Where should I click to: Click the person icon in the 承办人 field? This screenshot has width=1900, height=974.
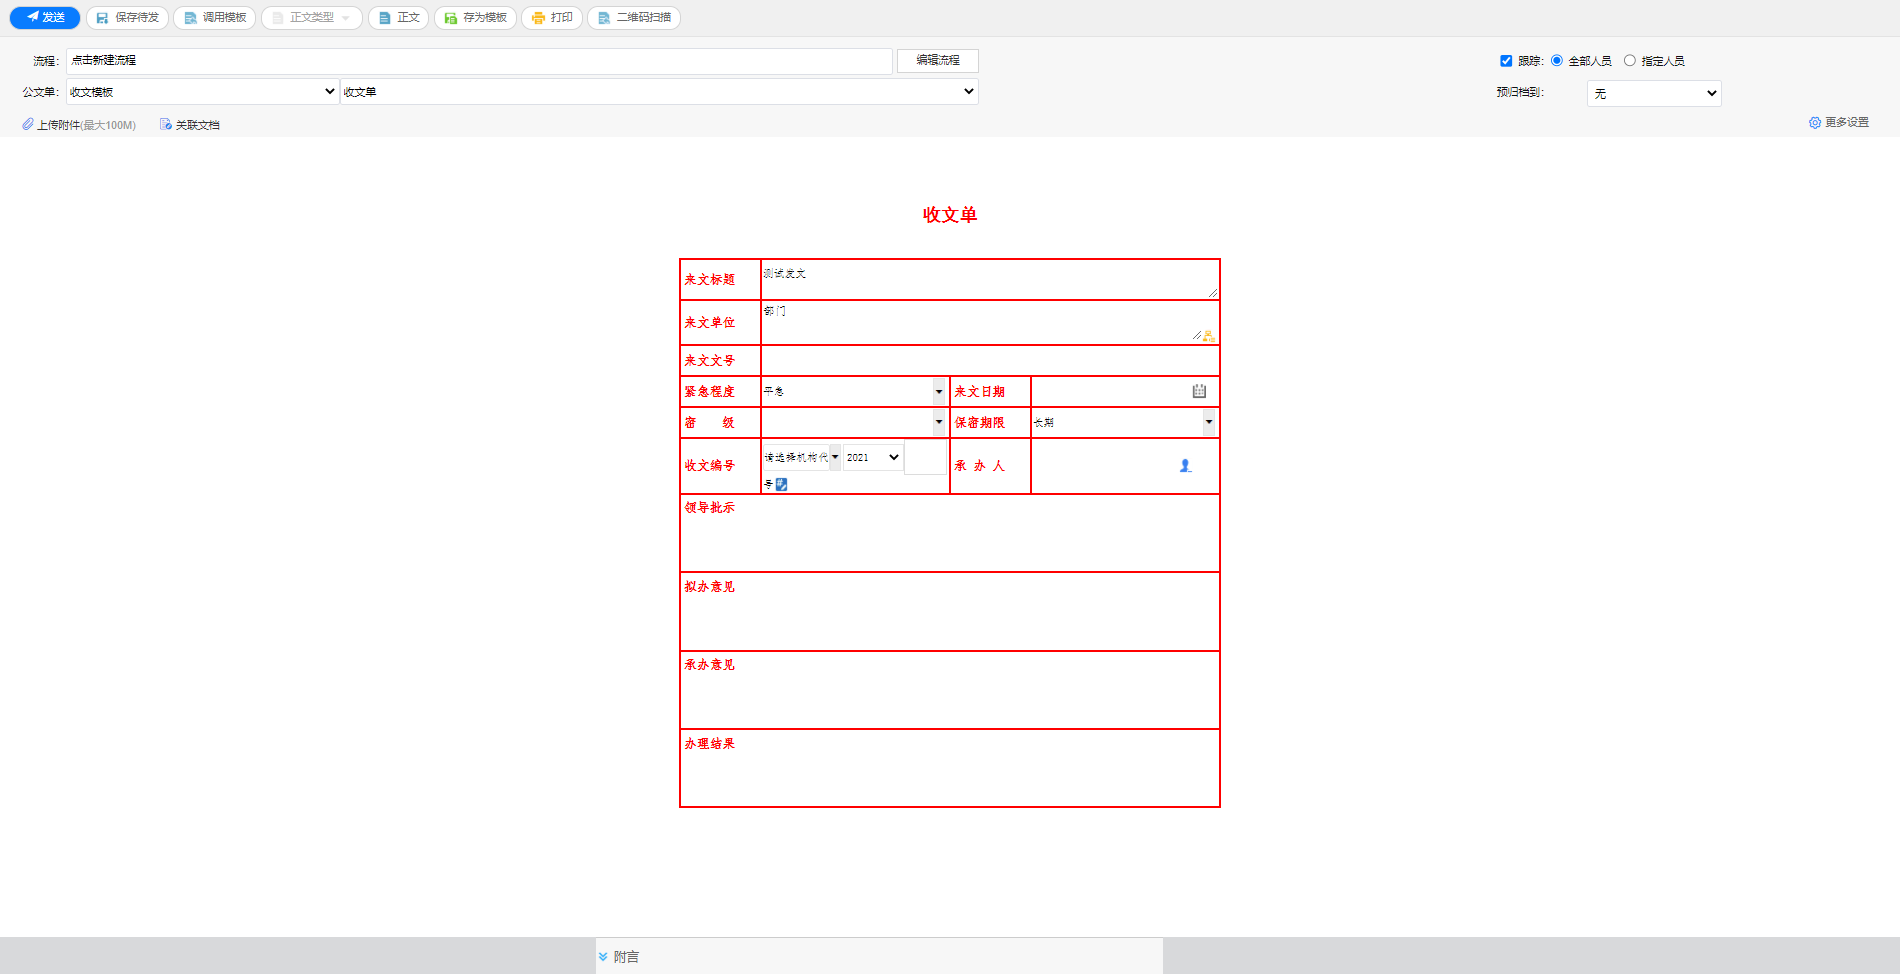1185,464
